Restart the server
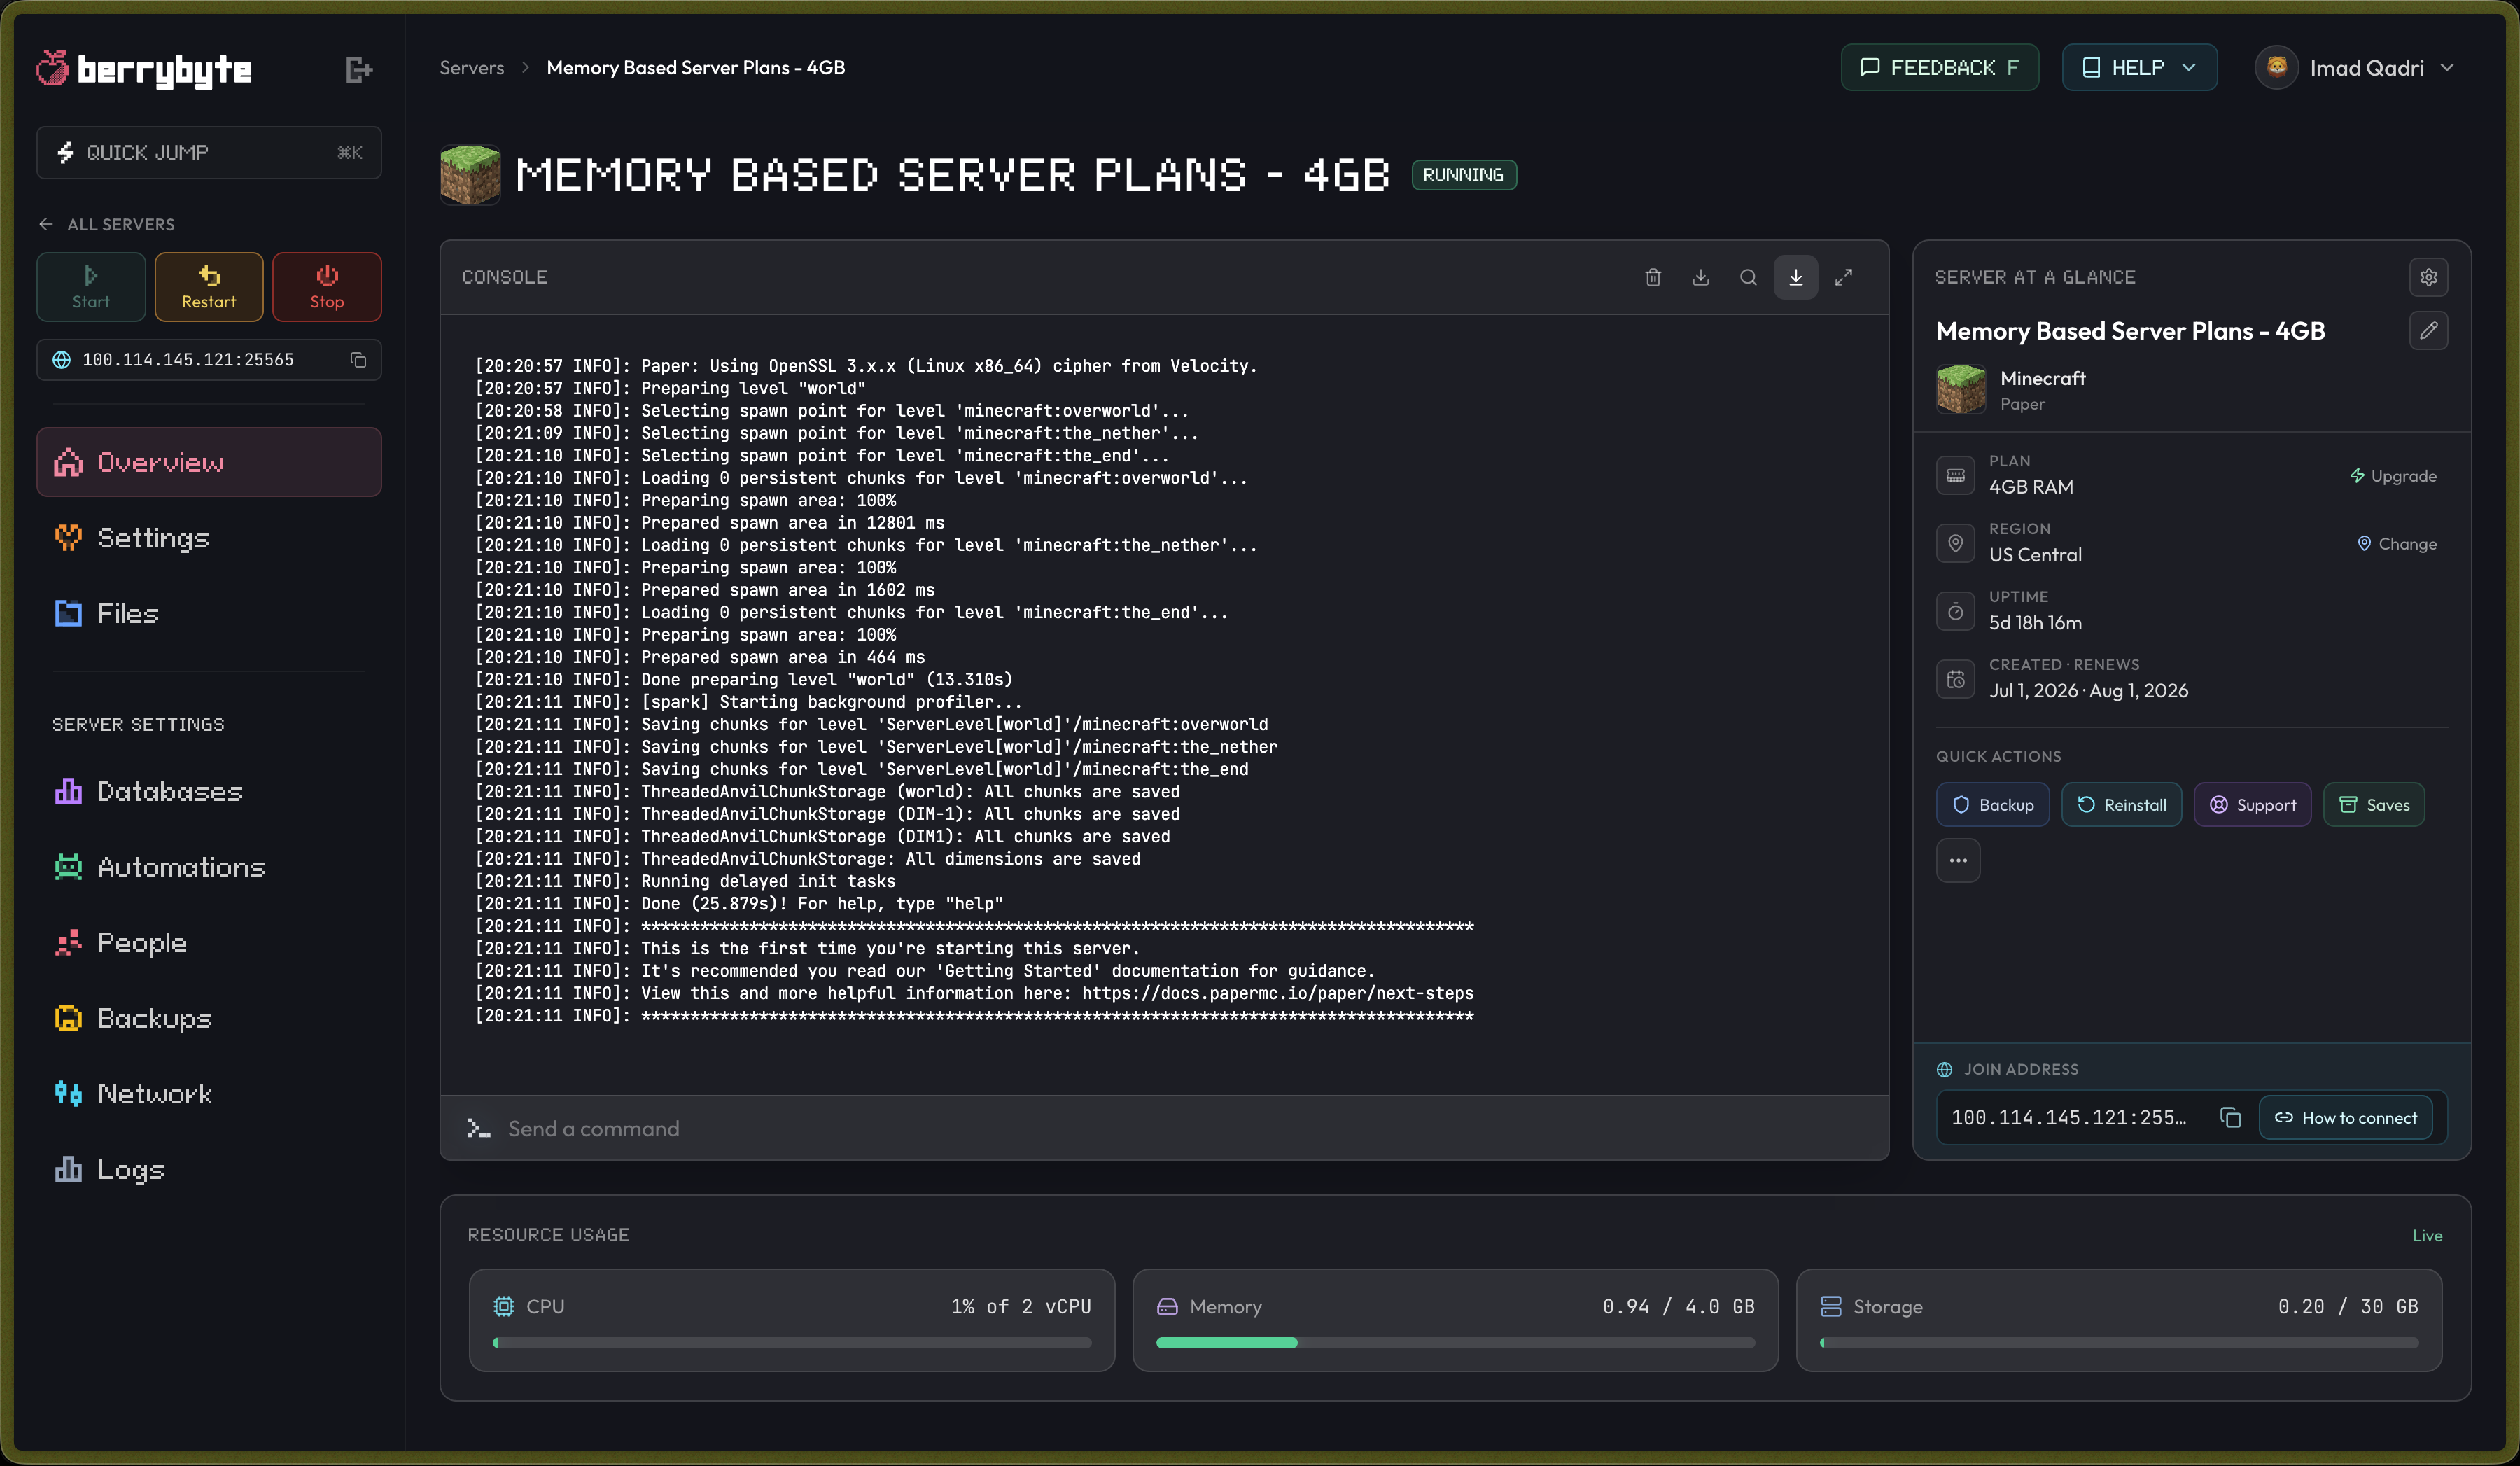Viewport: 2520px width, 1466px height. (x=209, y=287)
